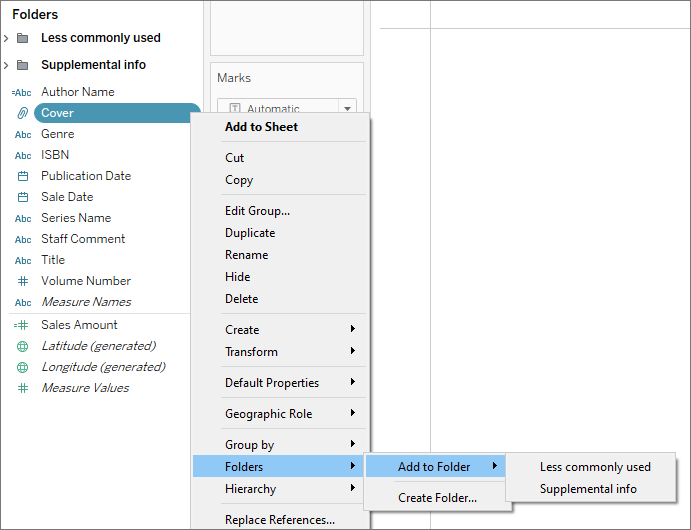Open the Marks type dropdown arrow
This screenshot has width=691, height=530.
(347, 108)
